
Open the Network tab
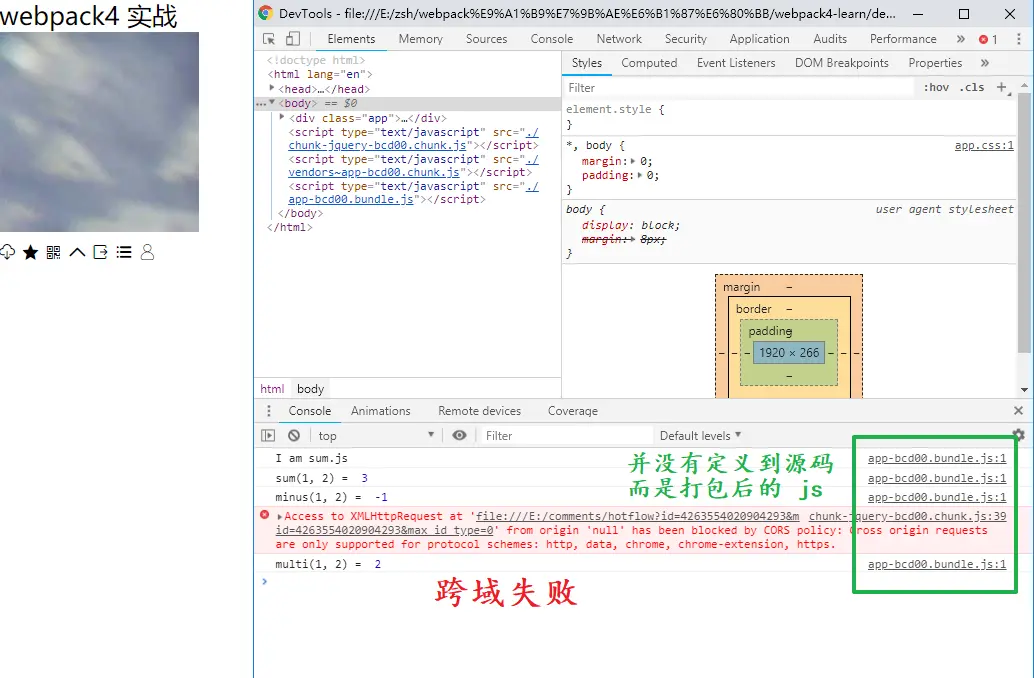tap(619, 39)
